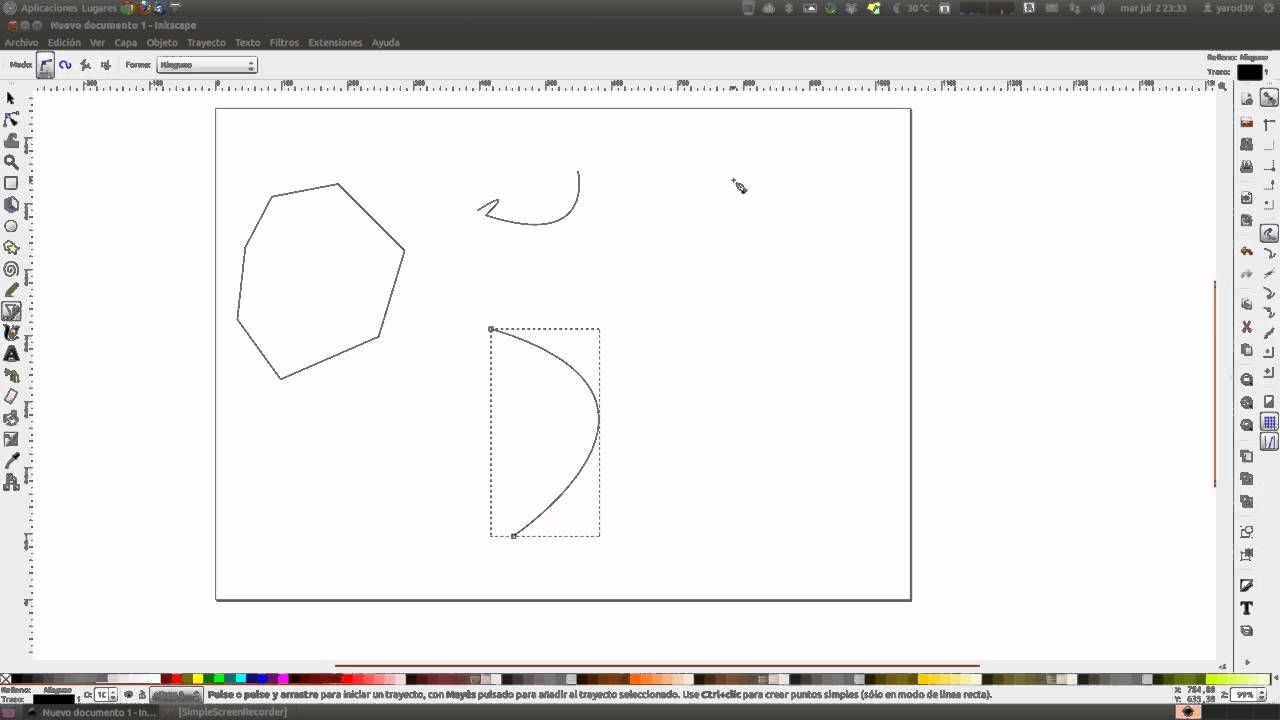
Task: Open the Filtros menu
Action: point(284,43)
